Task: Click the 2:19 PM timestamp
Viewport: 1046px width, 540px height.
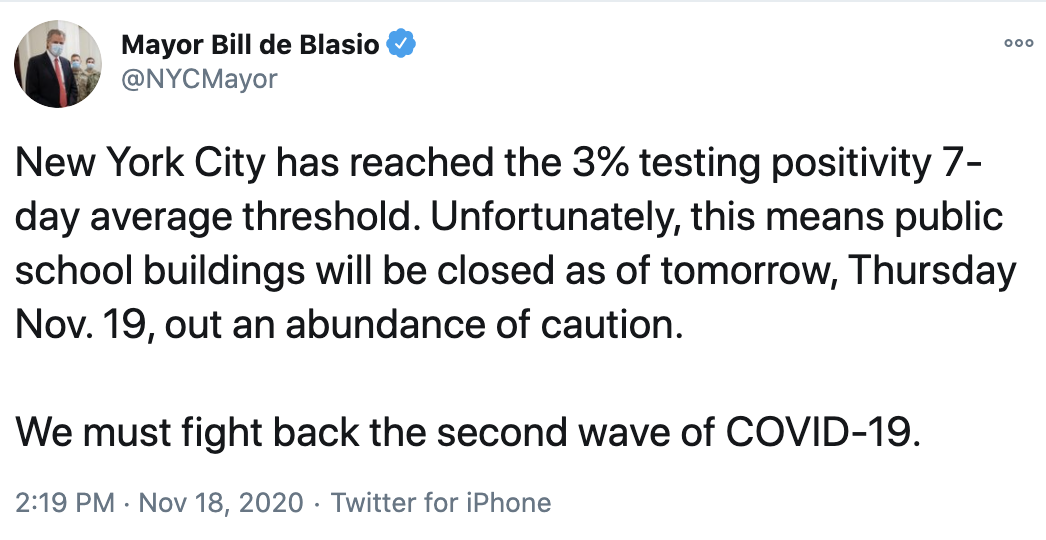Action: [x=65, y=503]
